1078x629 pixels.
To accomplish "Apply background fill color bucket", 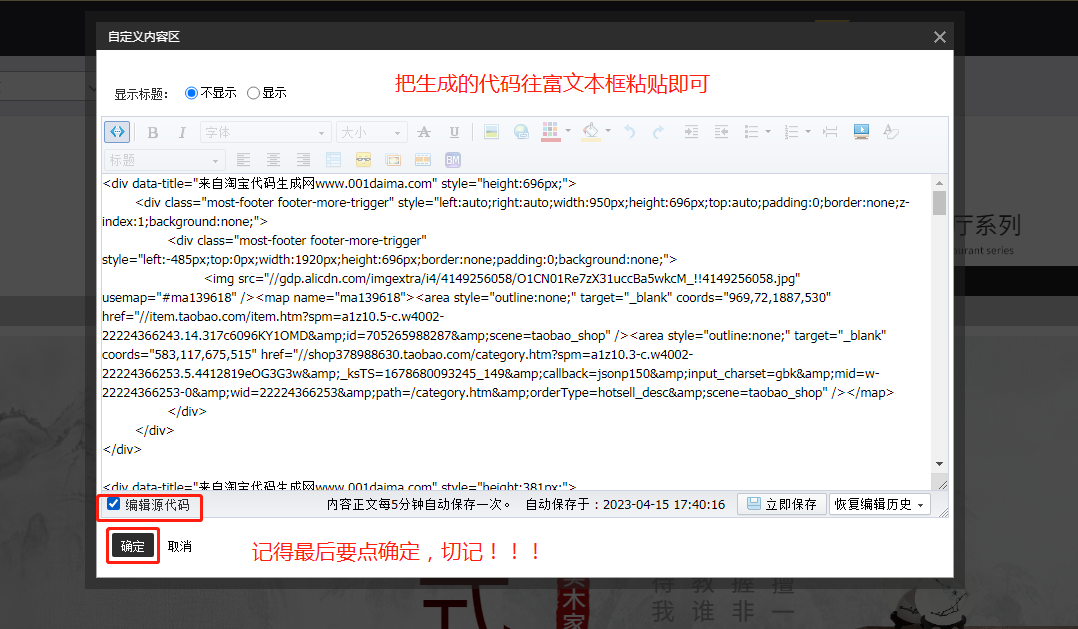I will (590, 131).
